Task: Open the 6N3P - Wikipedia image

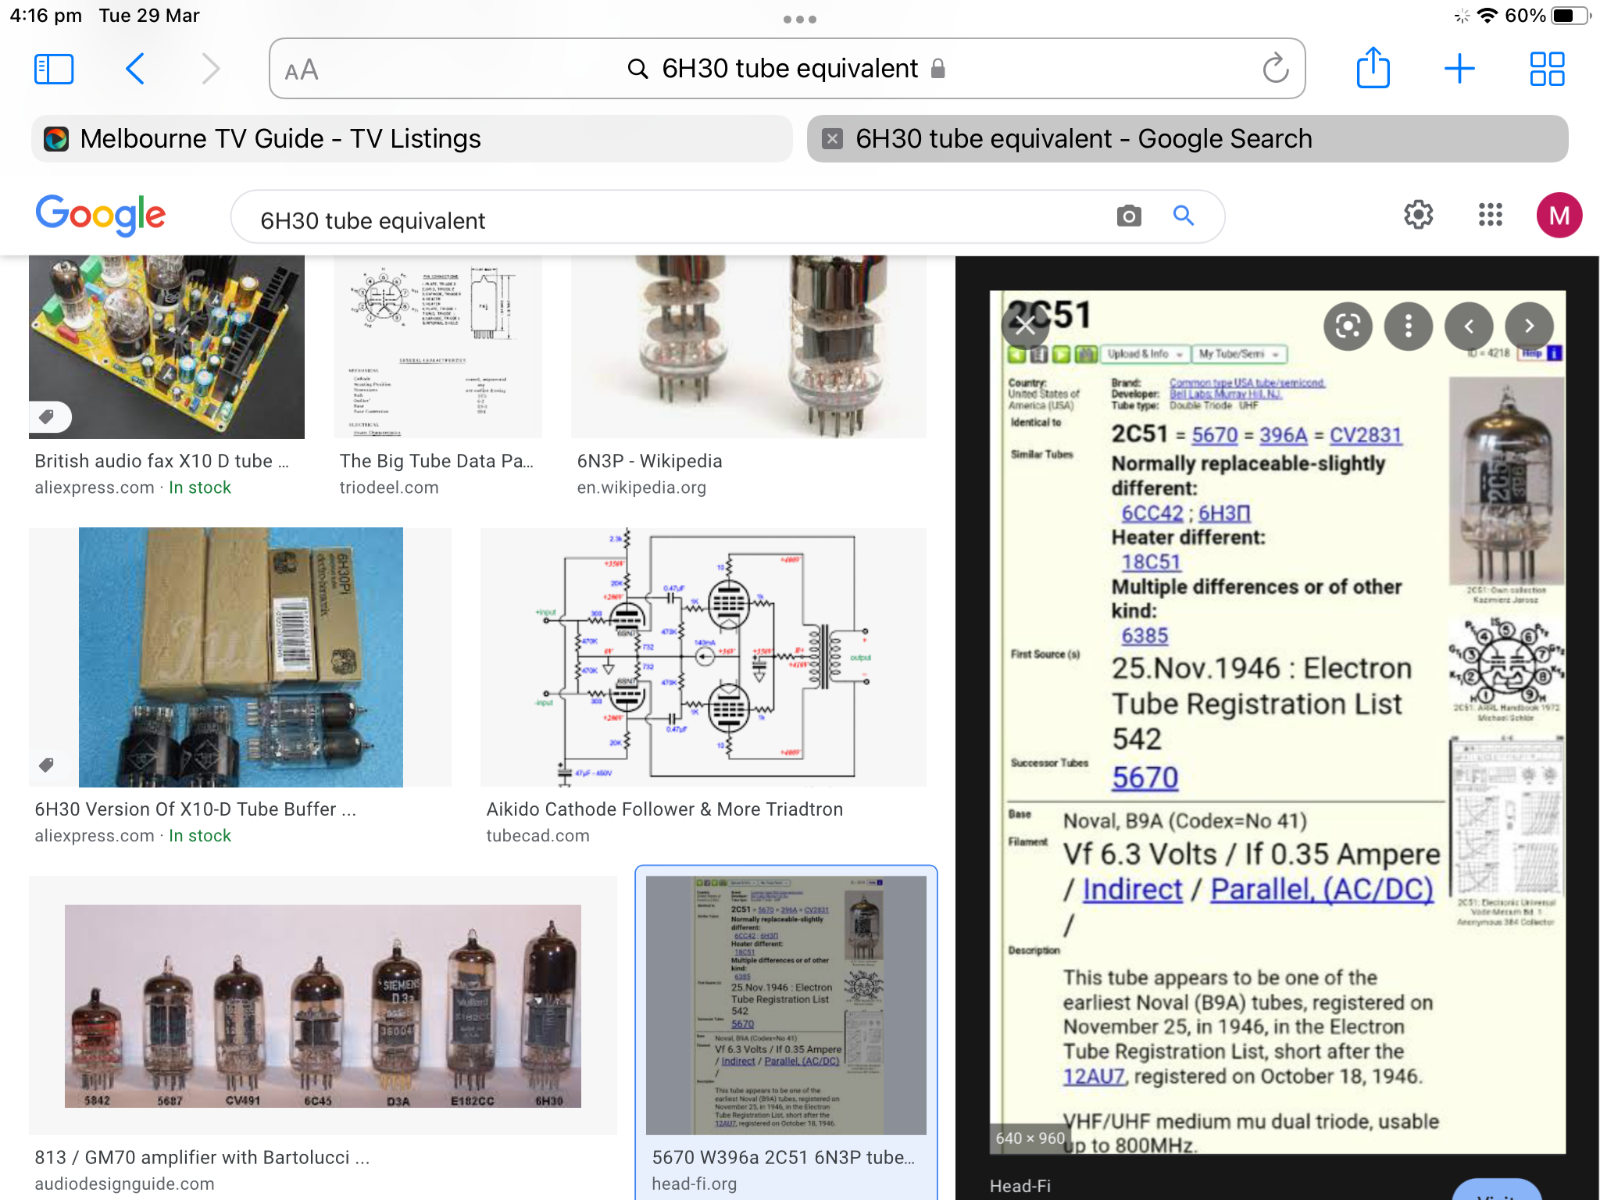Action: tap(749, 347)
